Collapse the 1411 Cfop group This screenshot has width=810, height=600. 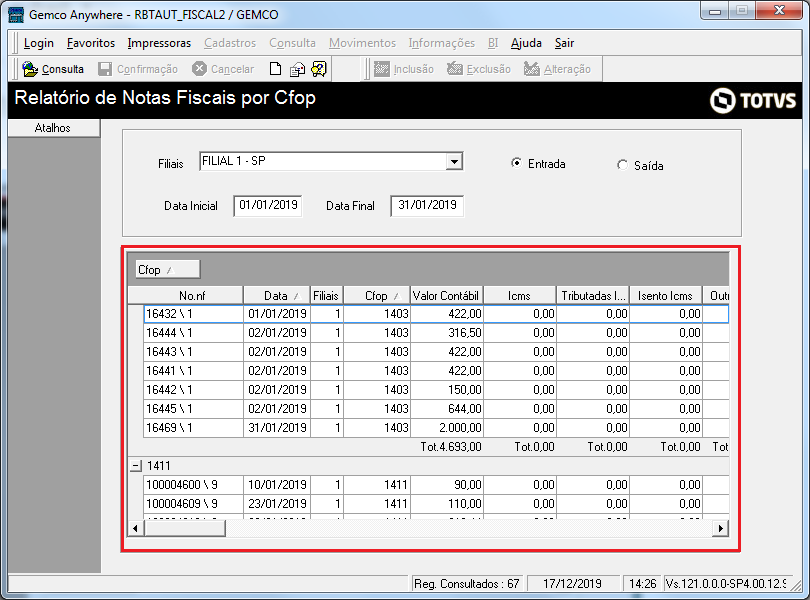pos(135,466)
